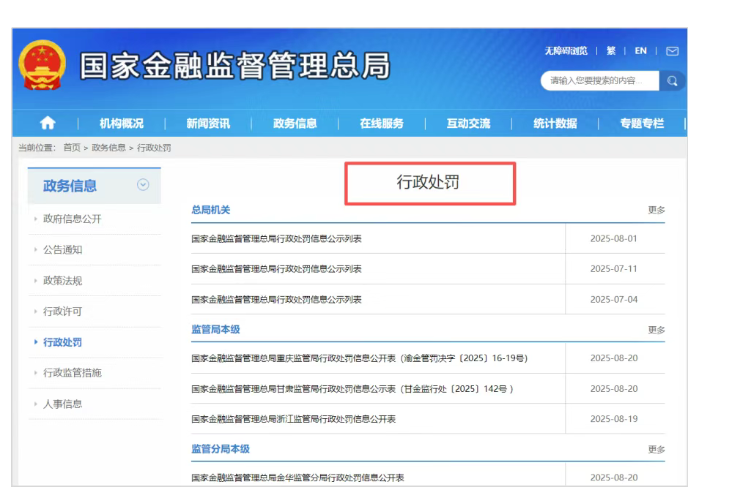Open the 重庆监管局 penalty information entry
732x494 pixels.
[359, 358]
